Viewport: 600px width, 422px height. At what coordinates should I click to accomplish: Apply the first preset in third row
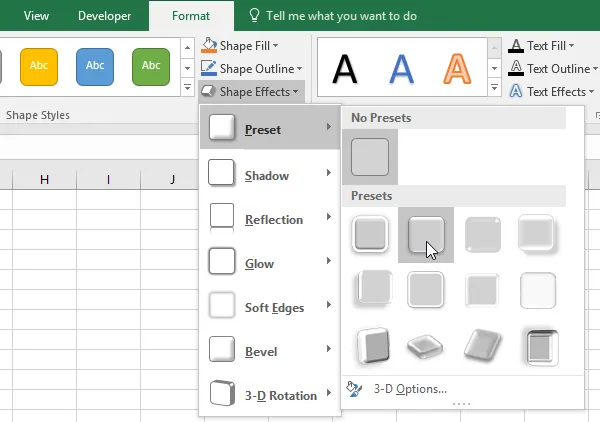pos(373,345)
